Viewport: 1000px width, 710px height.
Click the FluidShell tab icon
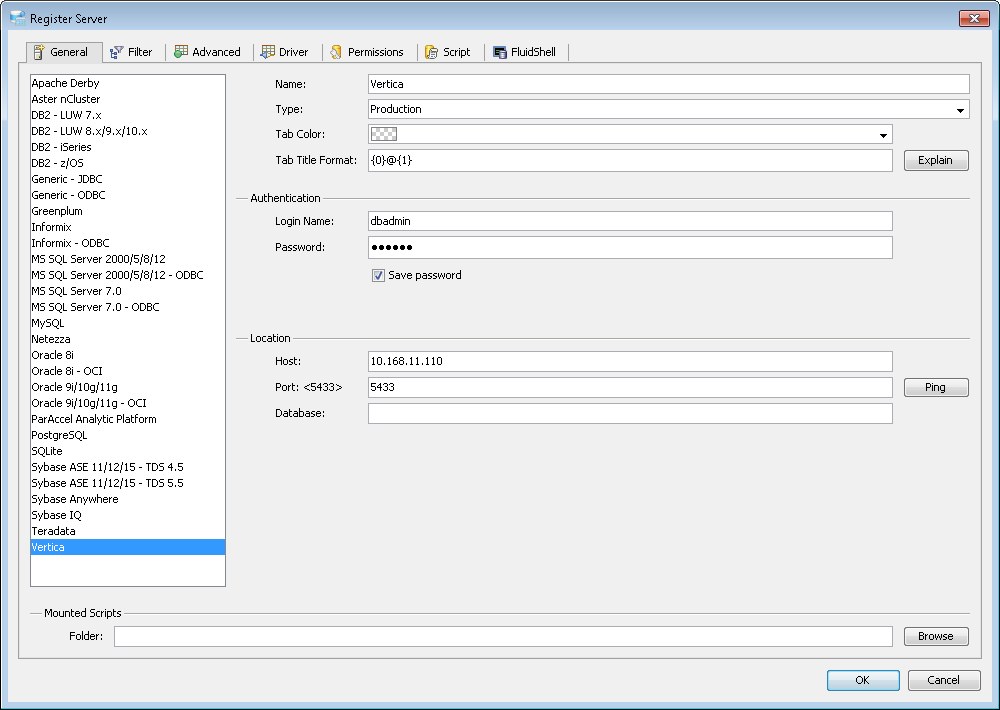point(500,52)
